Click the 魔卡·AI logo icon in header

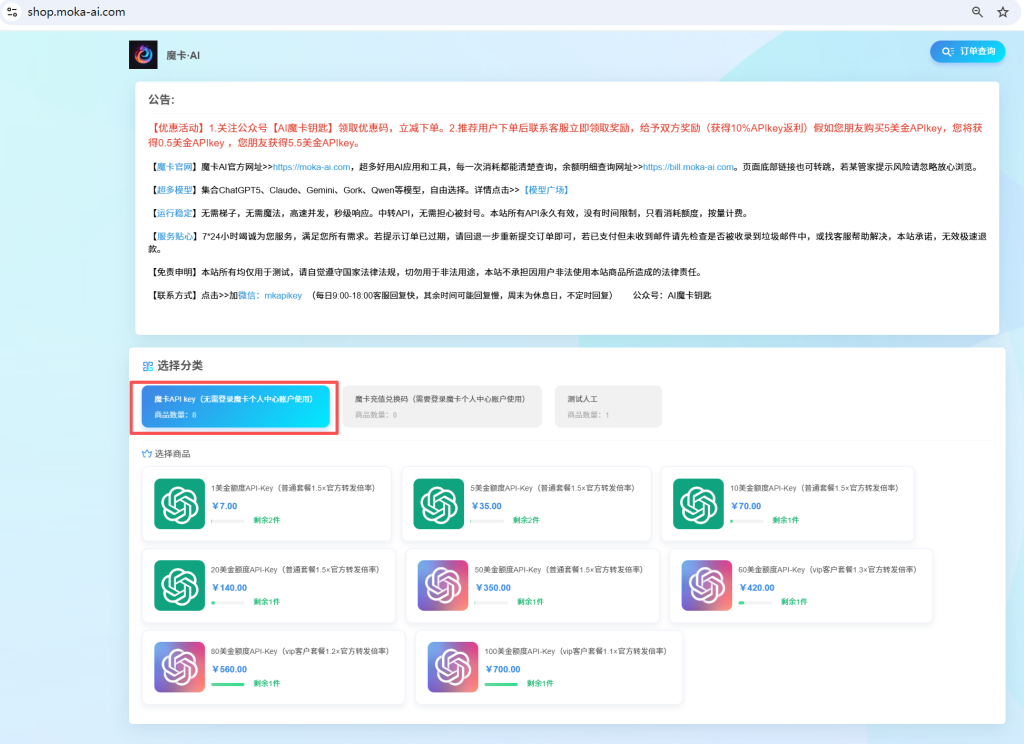coord(143,54)
